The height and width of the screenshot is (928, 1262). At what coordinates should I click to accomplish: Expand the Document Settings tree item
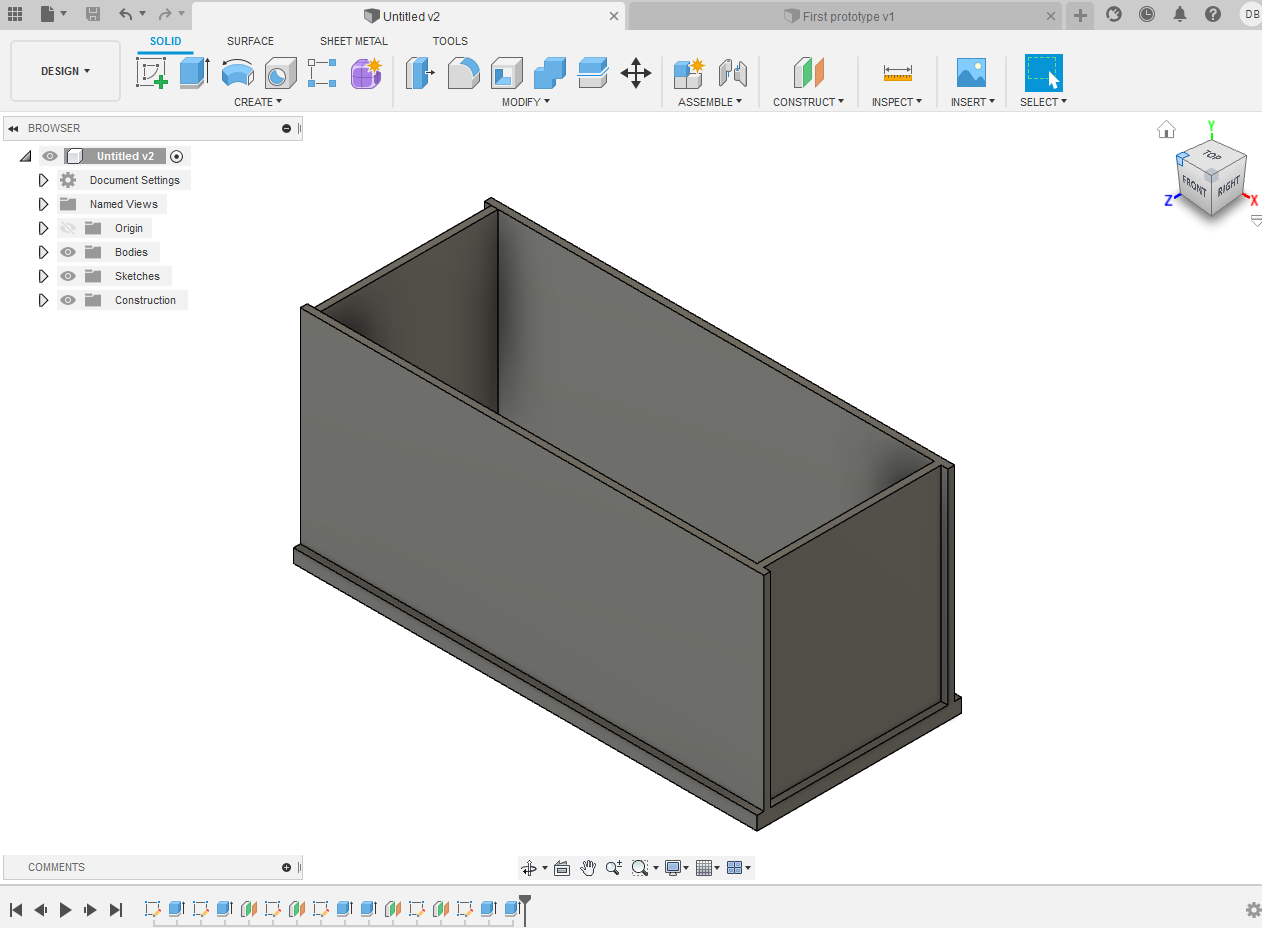click(43, 180)
